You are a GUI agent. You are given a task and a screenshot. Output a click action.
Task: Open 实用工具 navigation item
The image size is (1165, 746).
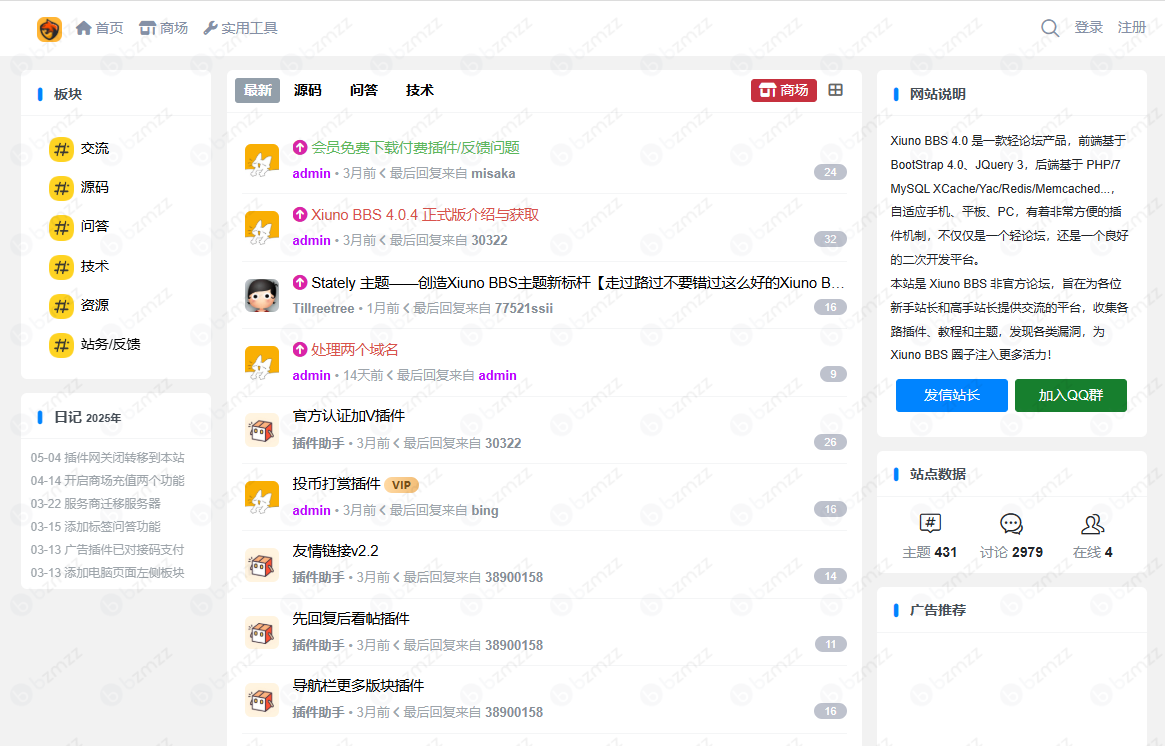click(241, 28)
